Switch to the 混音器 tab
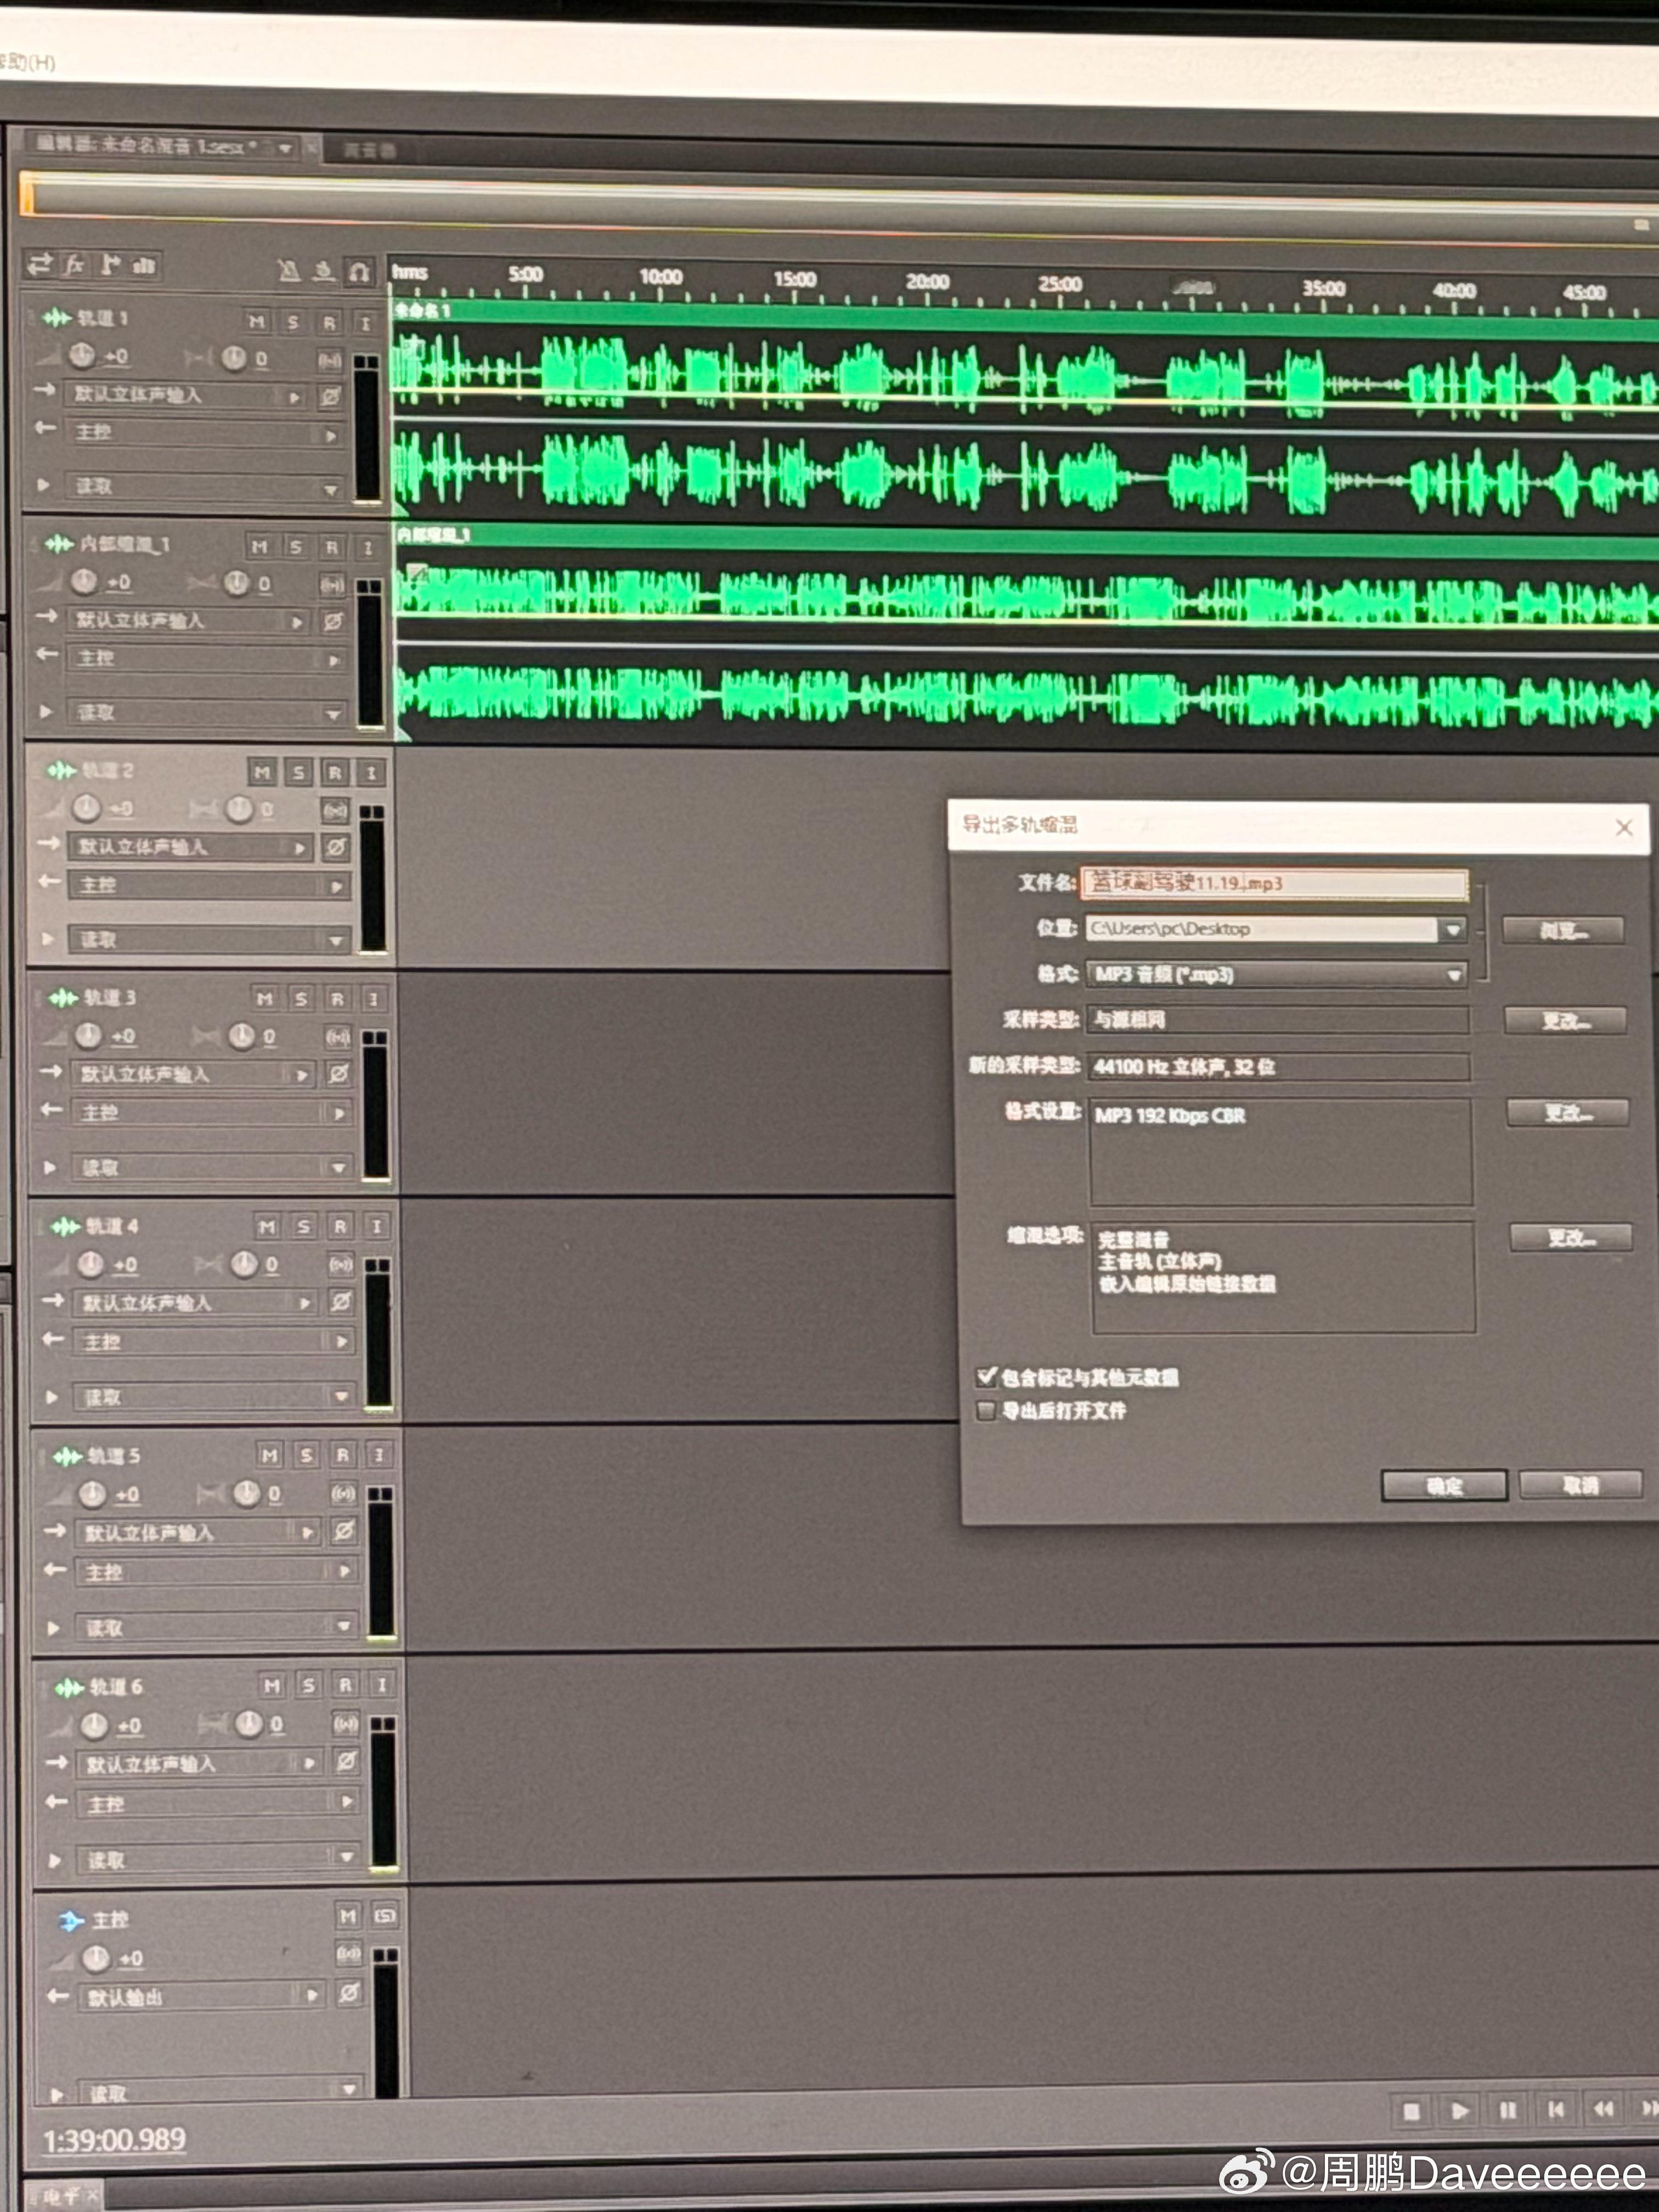The height and width of the screenshot is (2212, 1659). click(x=369, y=150)
